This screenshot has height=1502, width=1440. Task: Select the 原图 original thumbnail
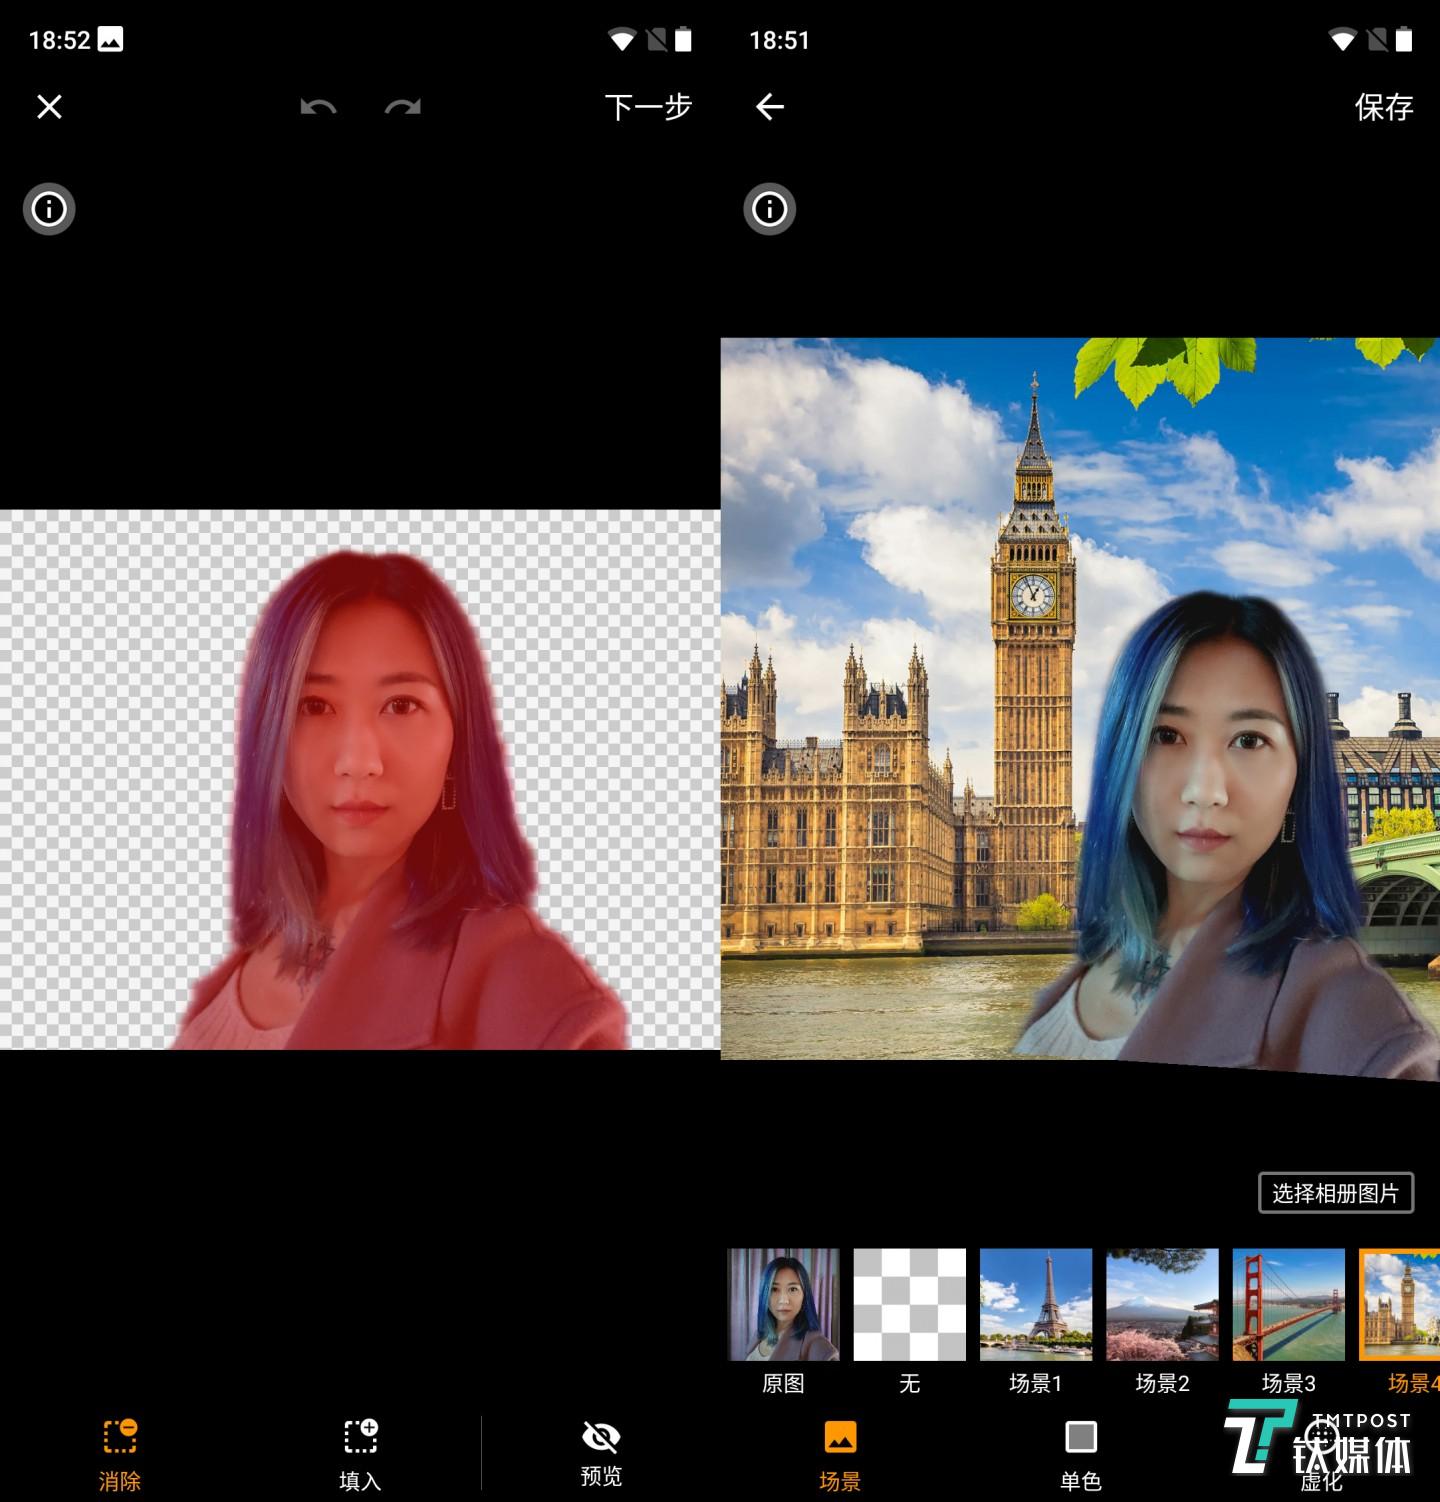[x=783, y=1305]
